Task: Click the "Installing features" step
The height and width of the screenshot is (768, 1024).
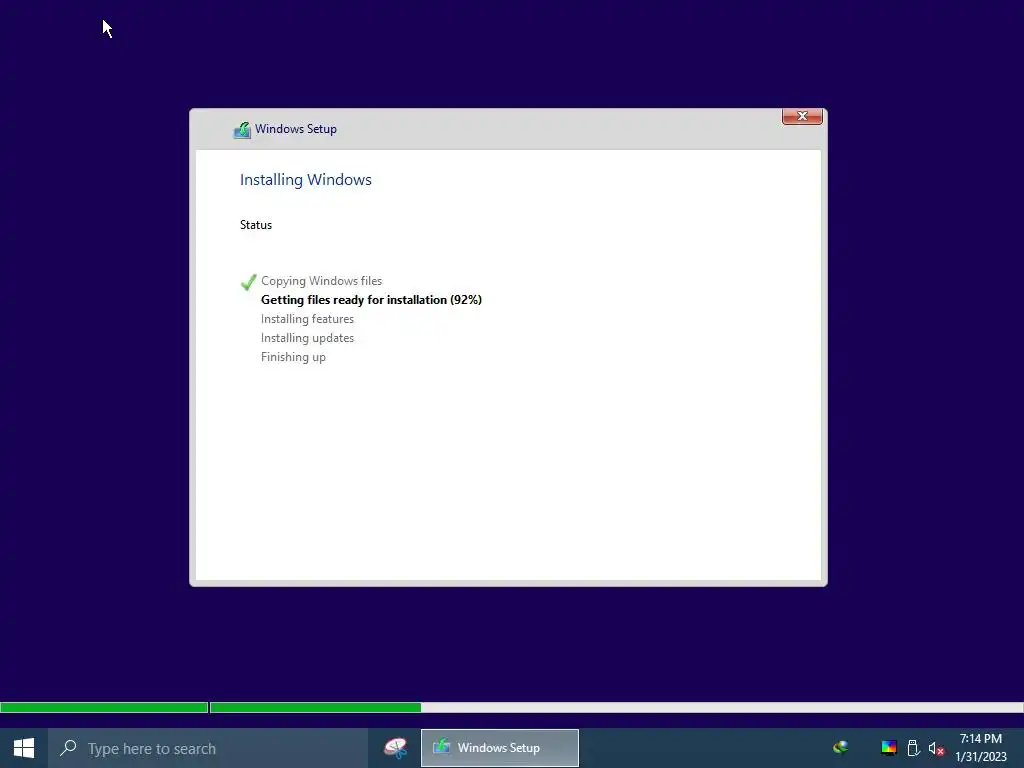Action: 307,319
